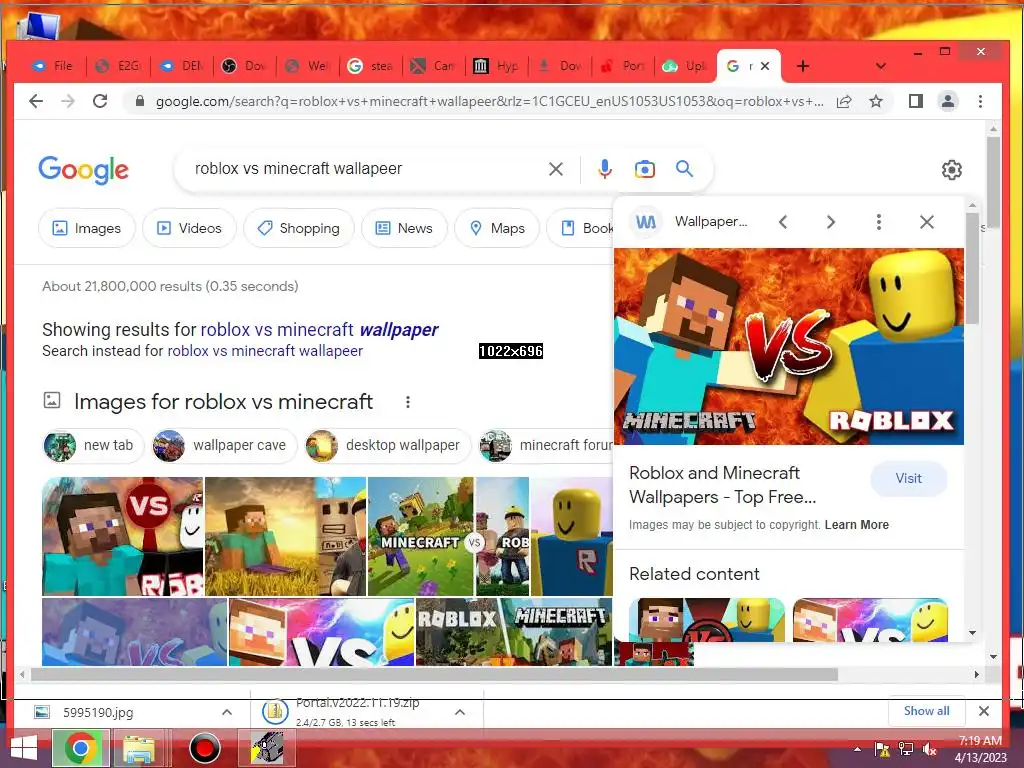
Task: Switch to the stea Google tab
Action: click(372, 66)
